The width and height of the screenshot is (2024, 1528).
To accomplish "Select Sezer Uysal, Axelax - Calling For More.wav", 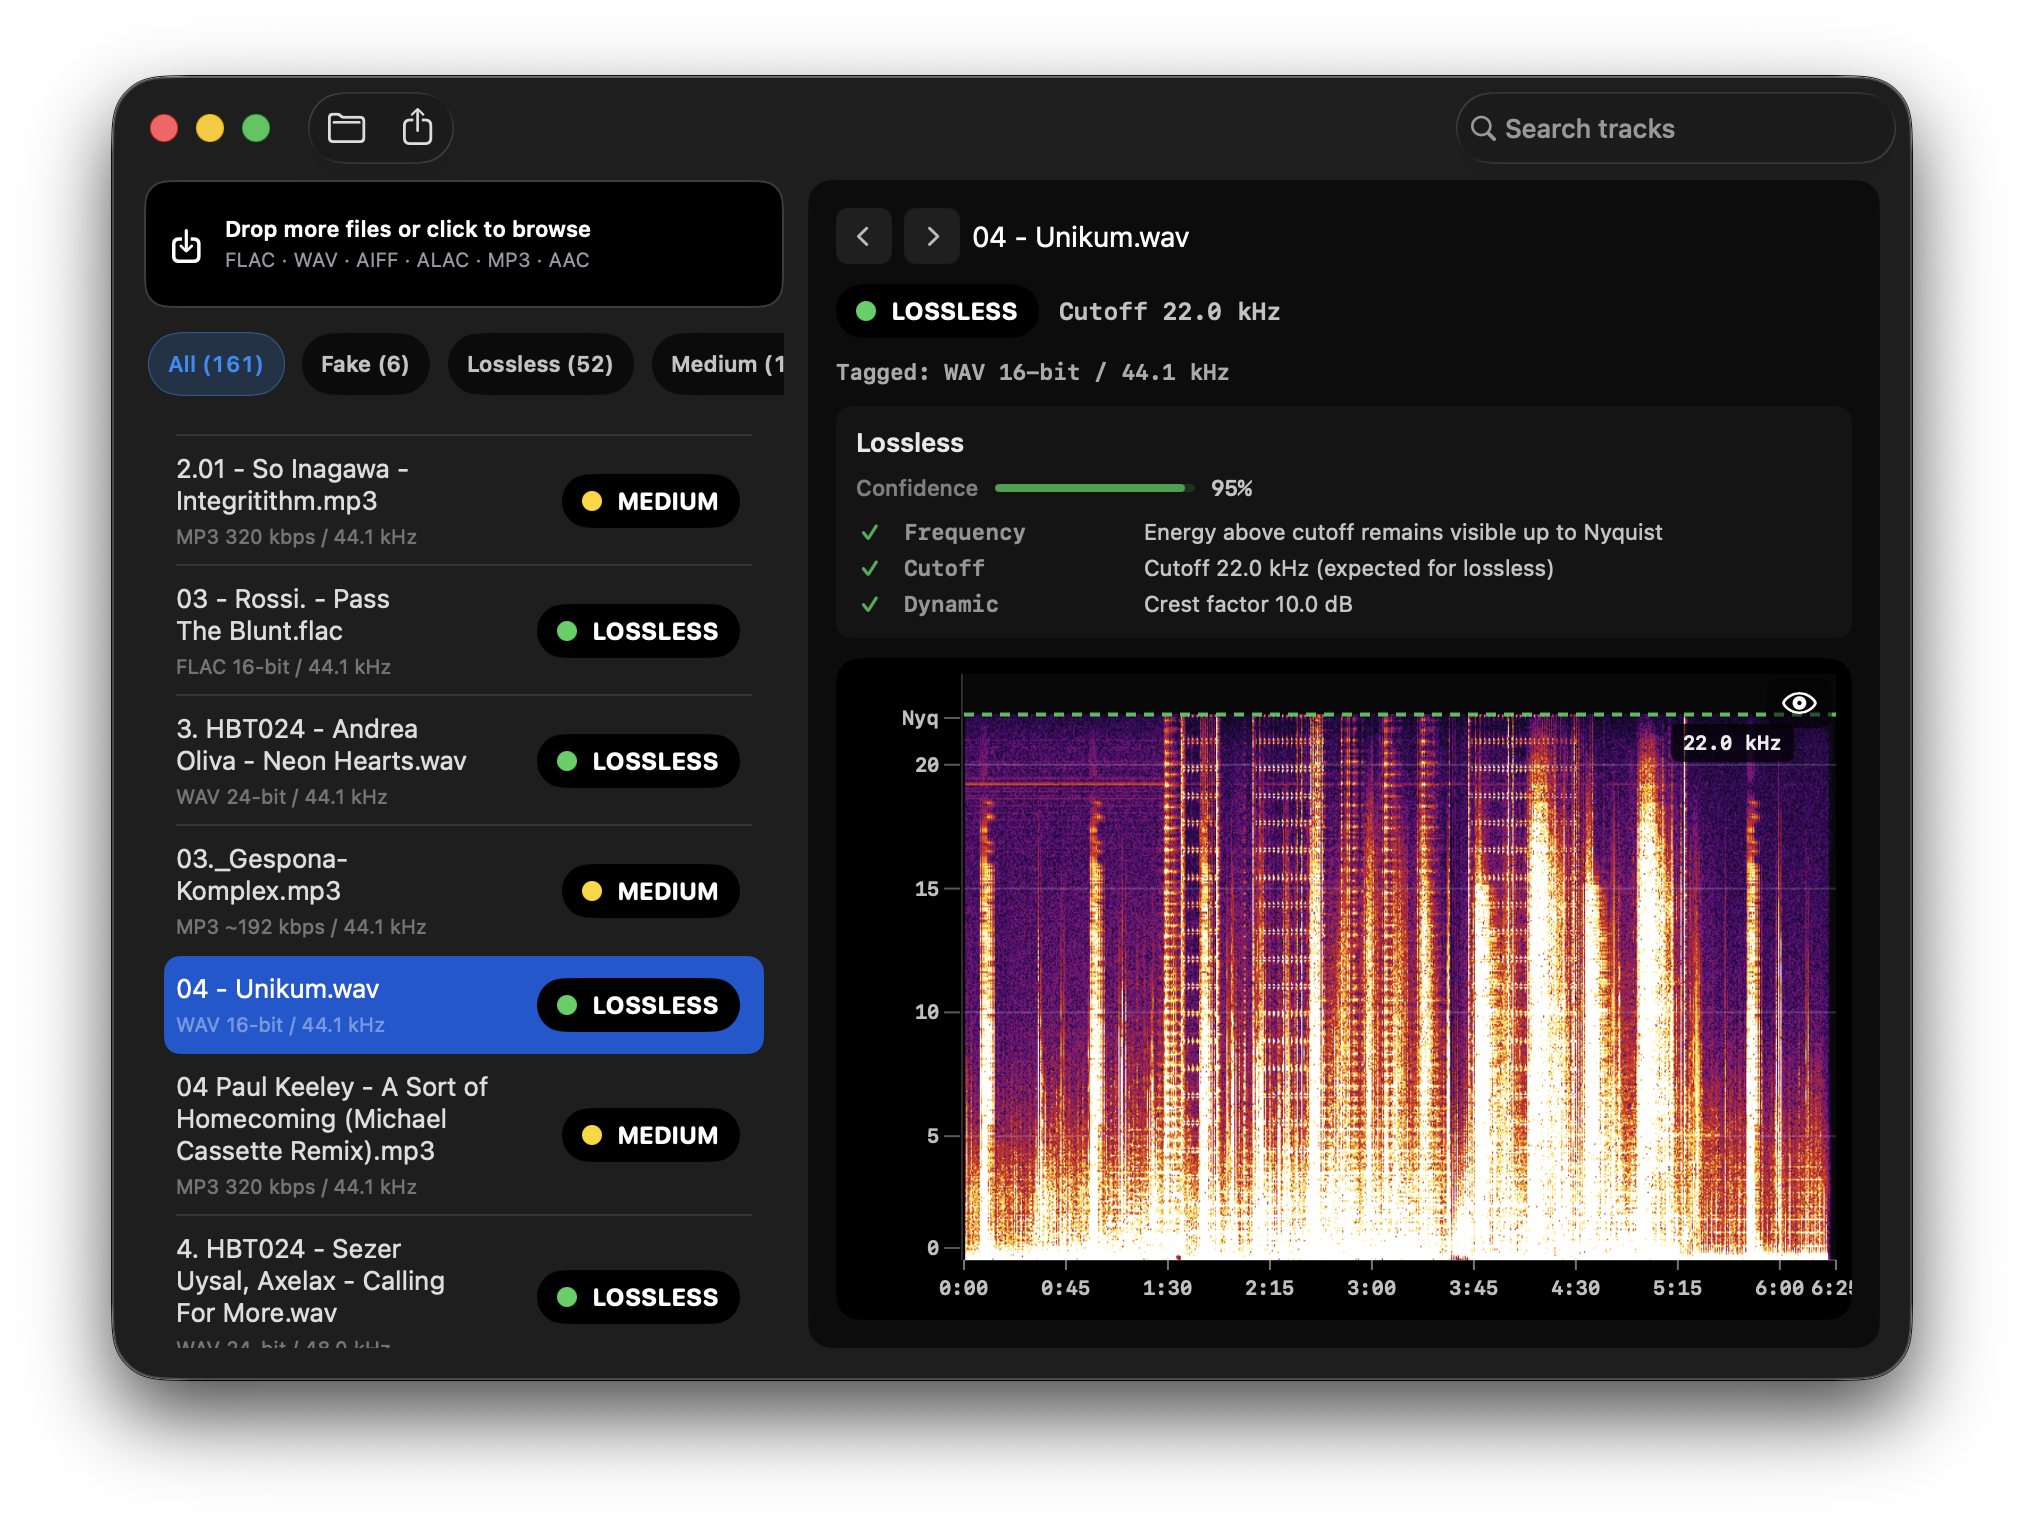I will tap(464, 1284).
